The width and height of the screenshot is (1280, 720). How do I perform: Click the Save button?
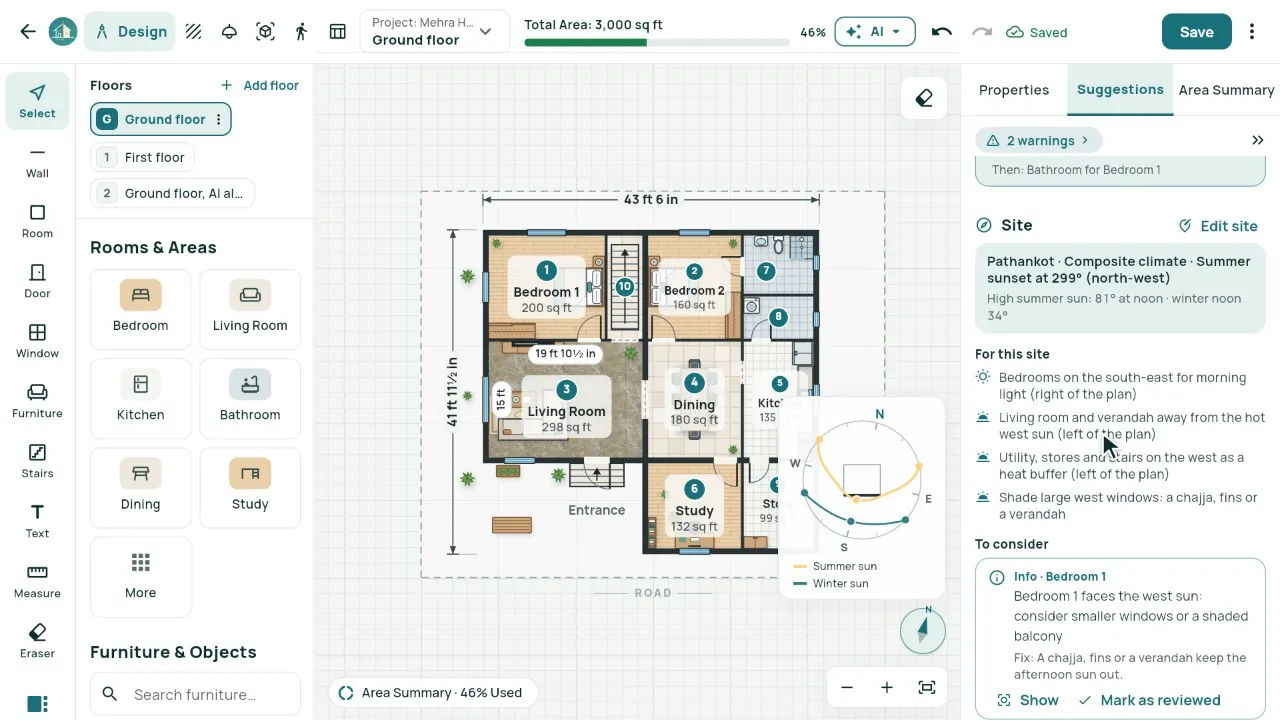(x=1196, y=32)
